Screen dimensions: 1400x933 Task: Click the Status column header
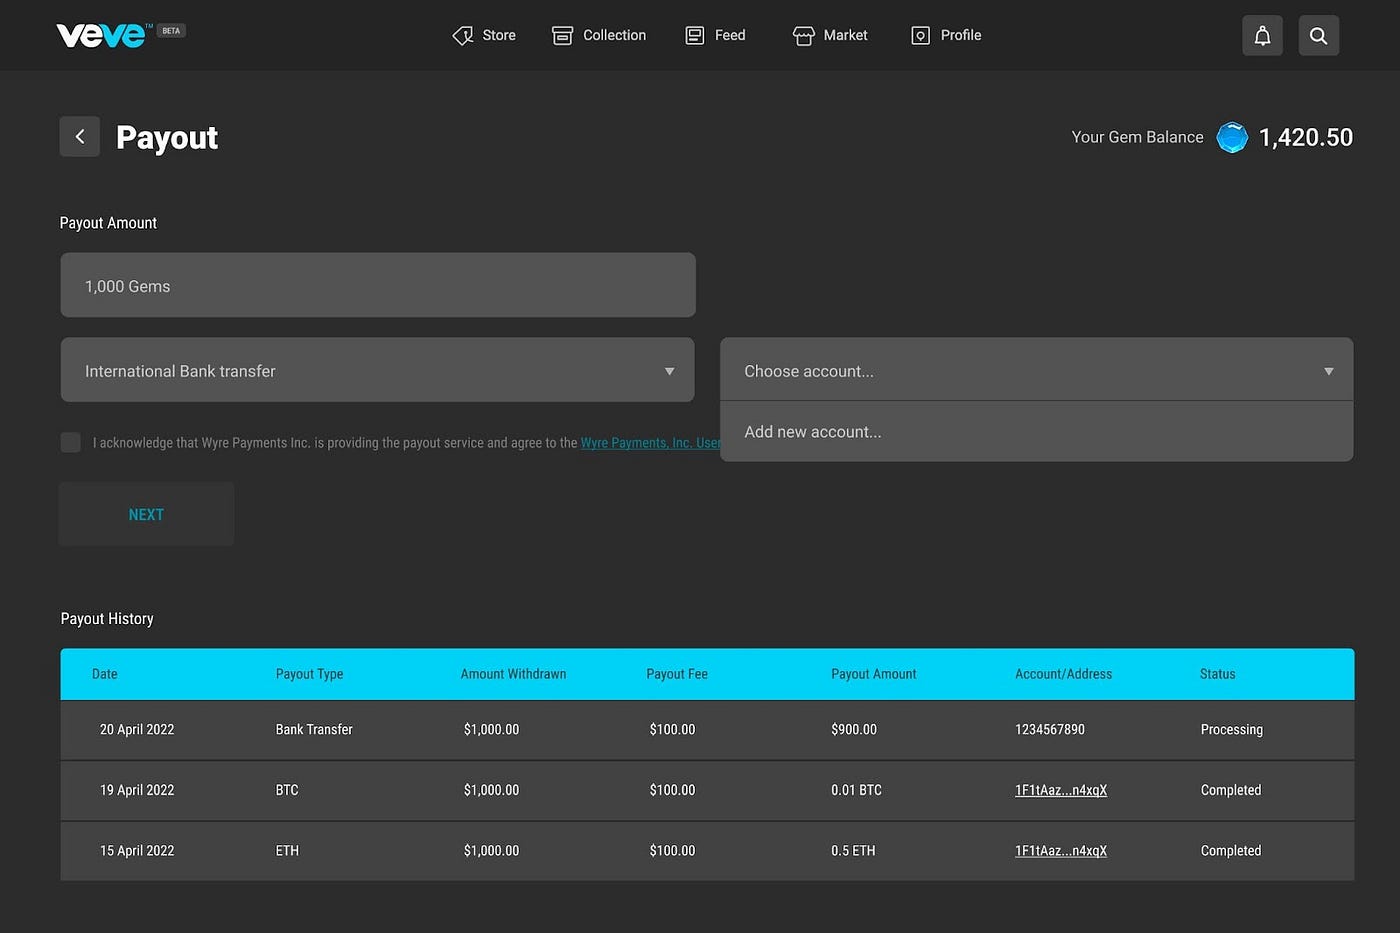1217,674
